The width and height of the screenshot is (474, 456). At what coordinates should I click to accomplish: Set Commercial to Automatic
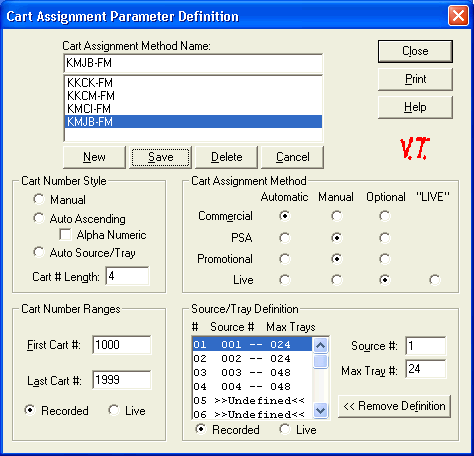click(x=285, y=216)
